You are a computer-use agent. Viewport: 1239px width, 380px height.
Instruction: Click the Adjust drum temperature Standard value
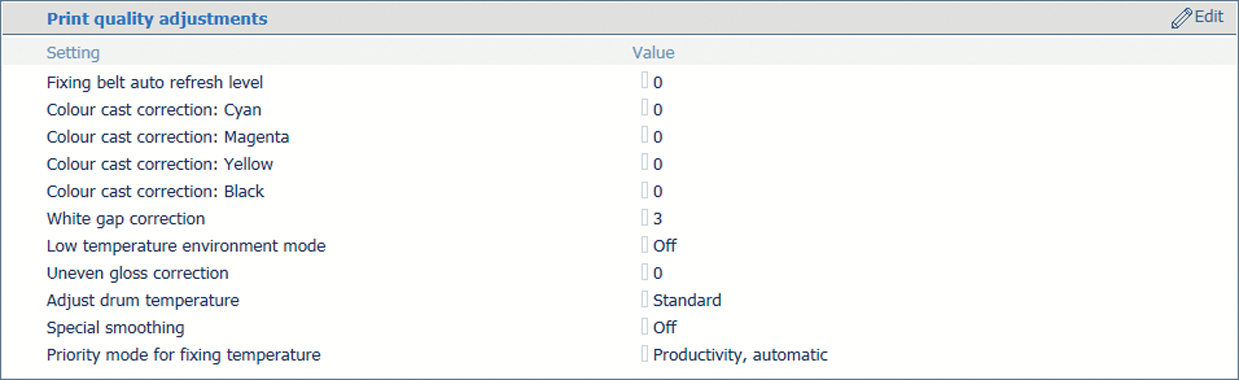[x=687, y=300]
